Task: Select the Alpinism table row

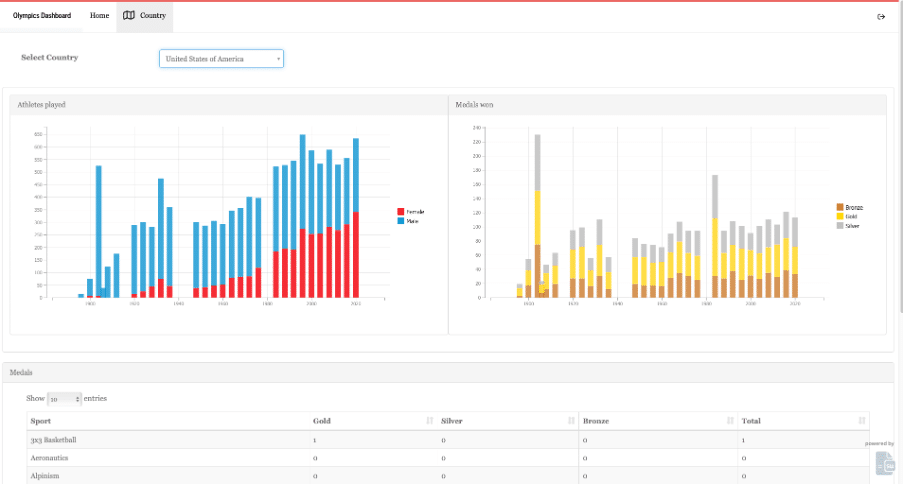Action: pyautogui.click(x=448, y=476)
